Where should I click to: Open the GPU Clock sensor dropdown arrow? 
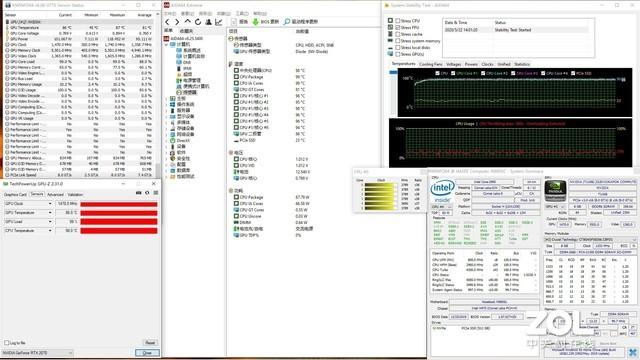click(50, 203)
